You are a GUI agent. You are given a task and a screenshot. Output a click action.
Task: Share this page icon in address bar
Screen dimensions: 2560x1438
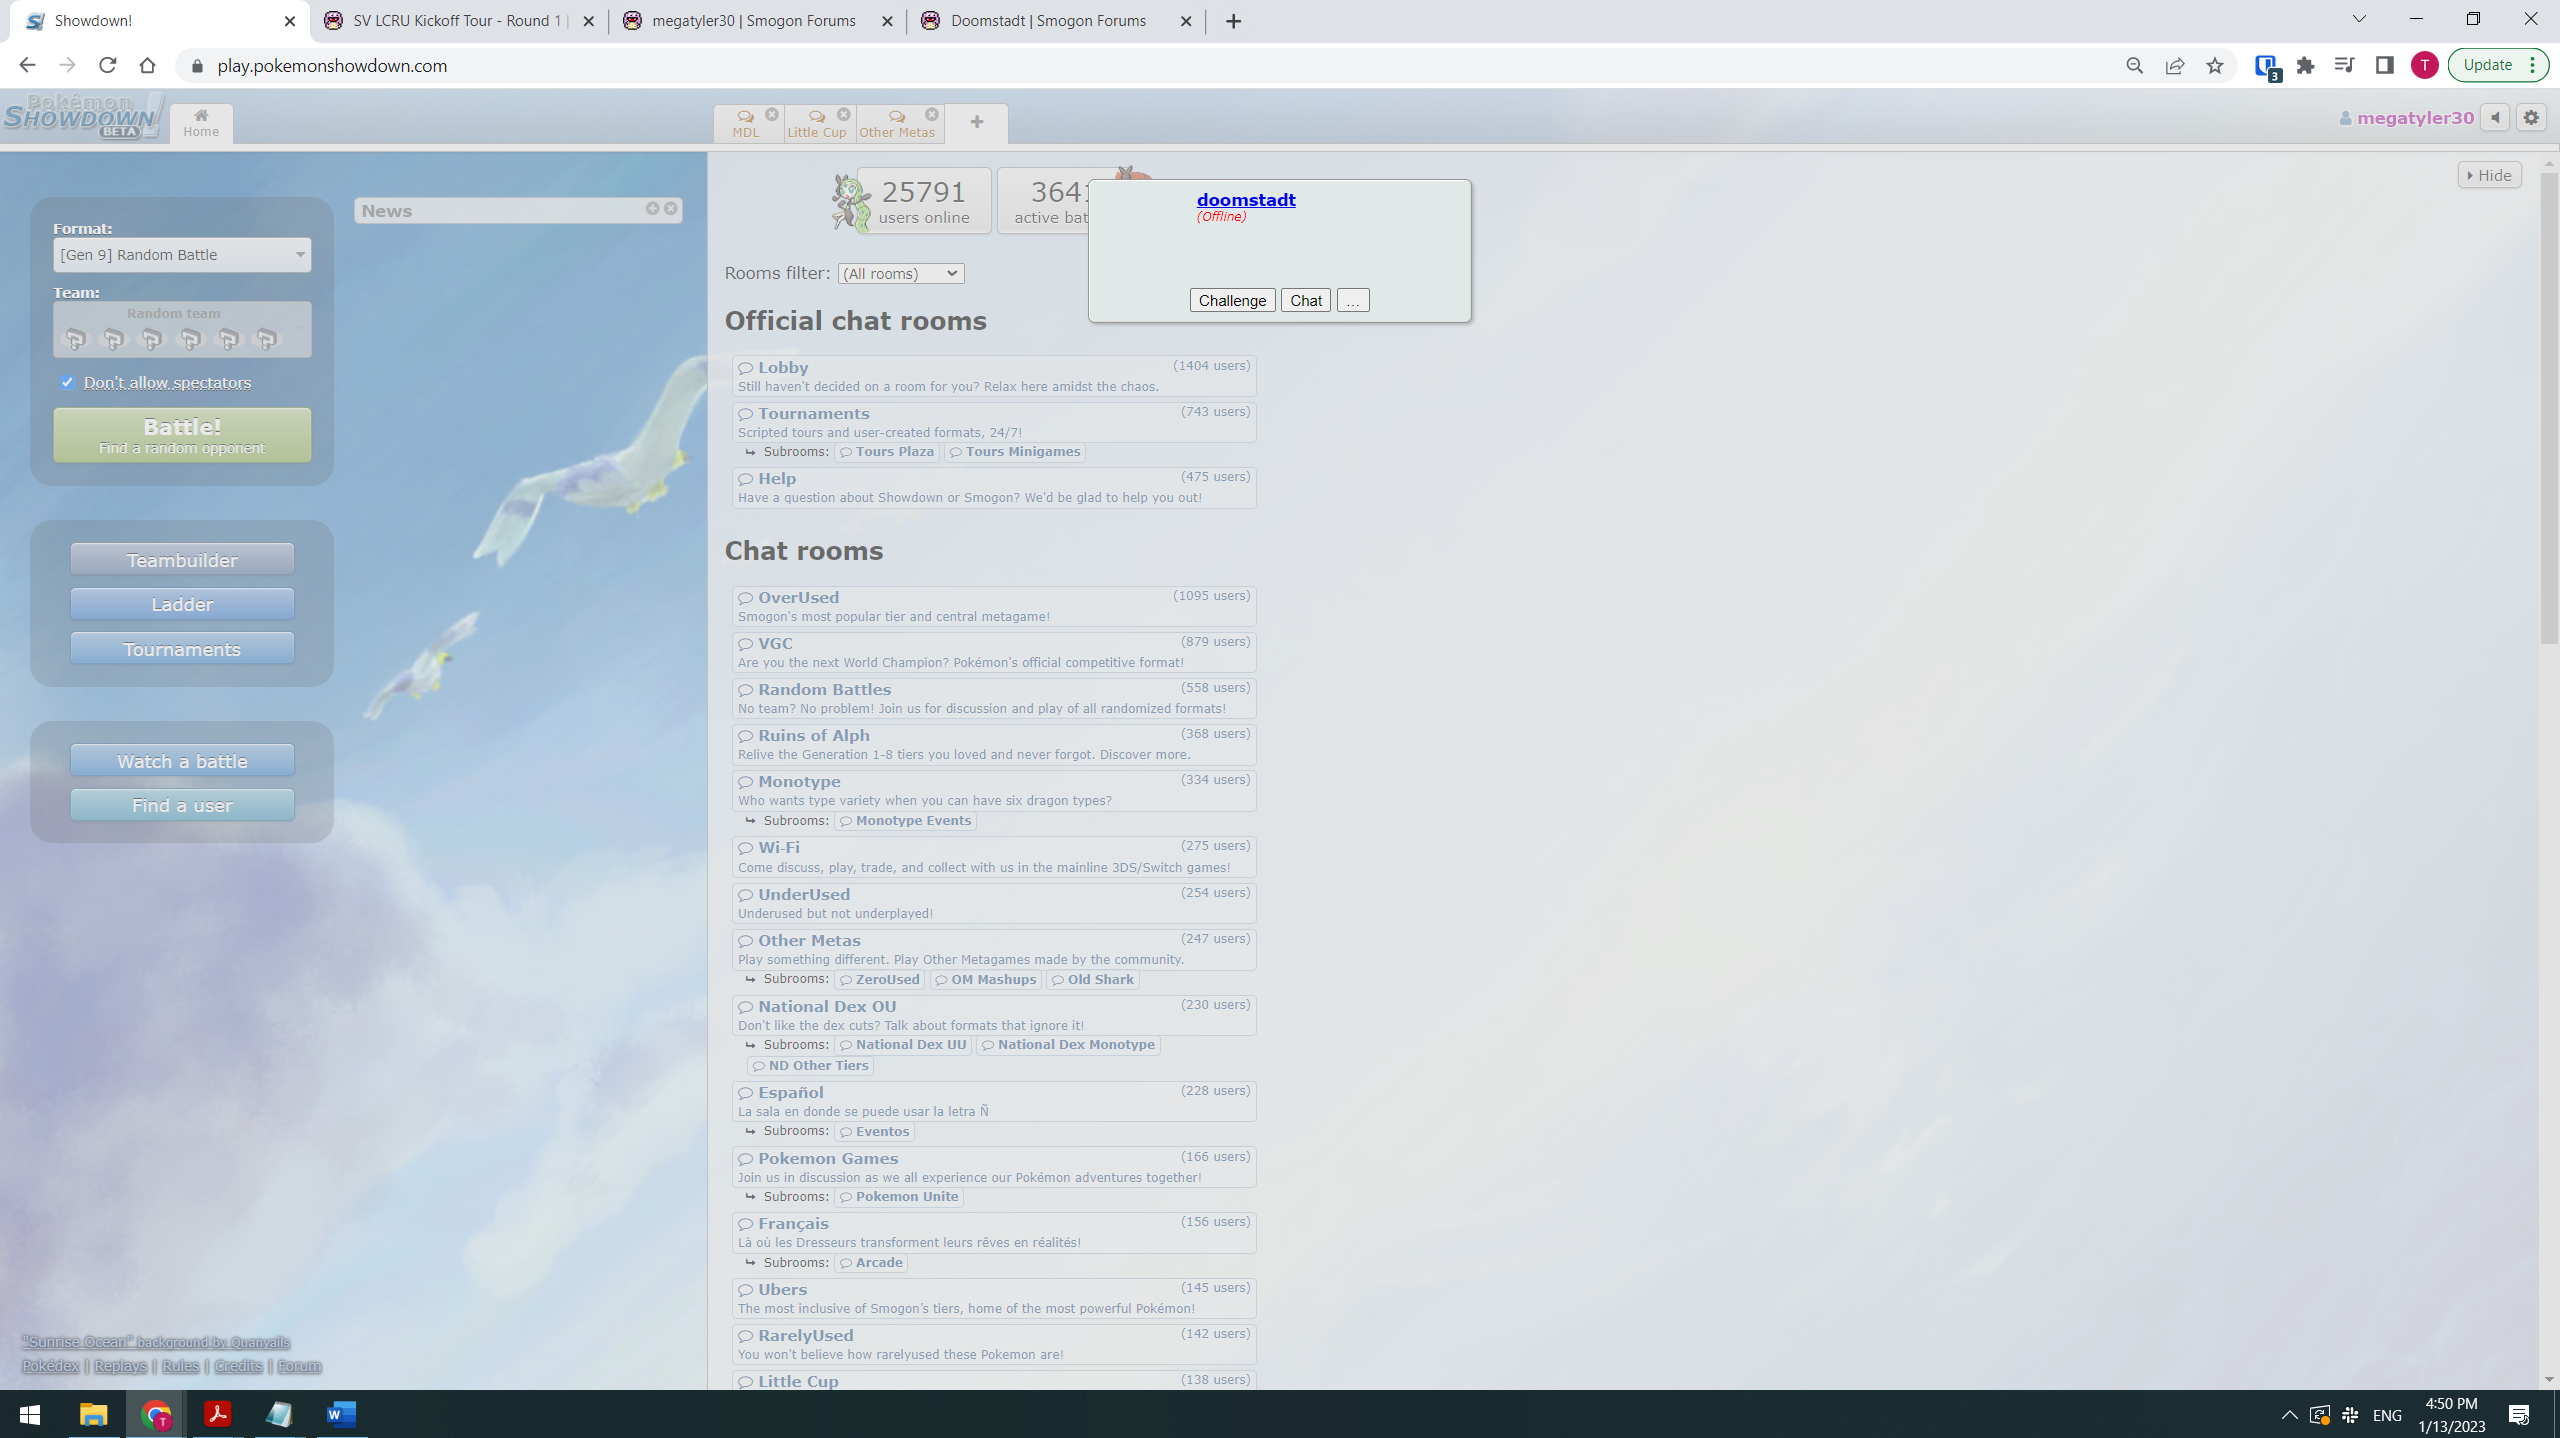2174,65
